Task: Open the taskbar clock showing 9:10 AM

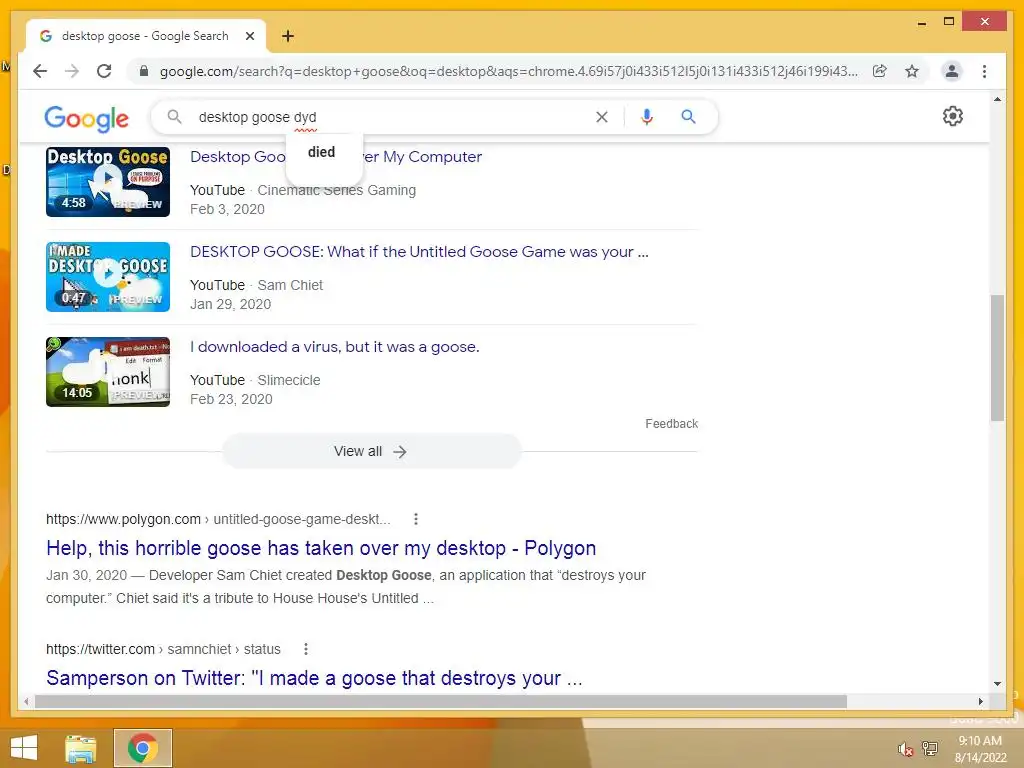Action: pyautogui.click(x=980, y=749)
